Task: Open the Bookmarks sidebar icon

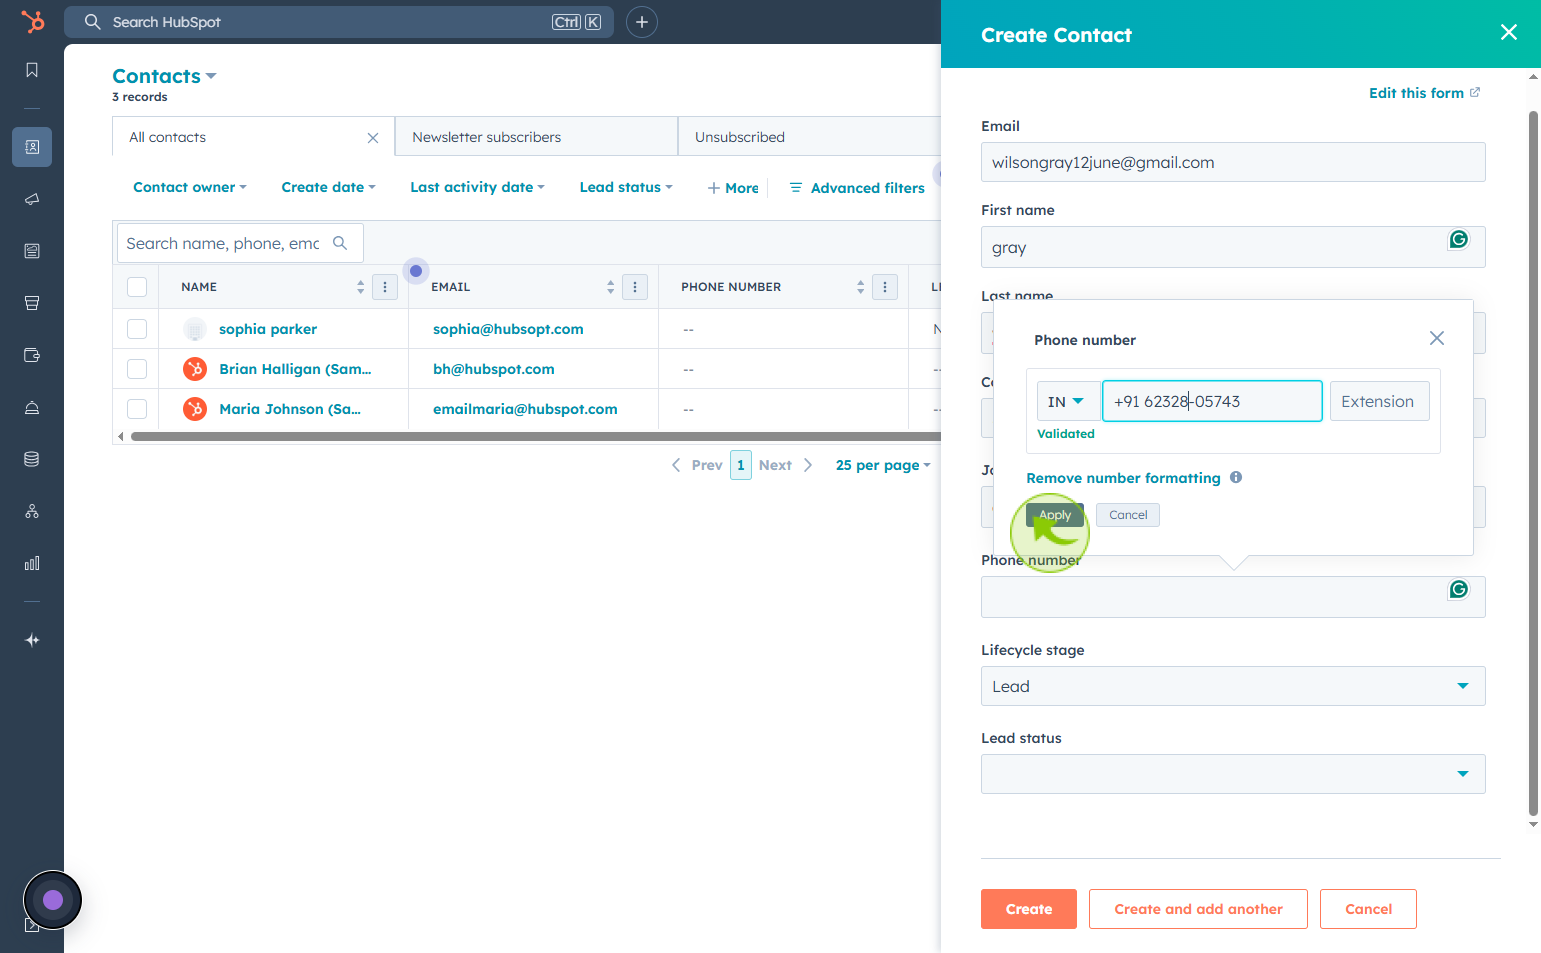Action: coord(32,70)
